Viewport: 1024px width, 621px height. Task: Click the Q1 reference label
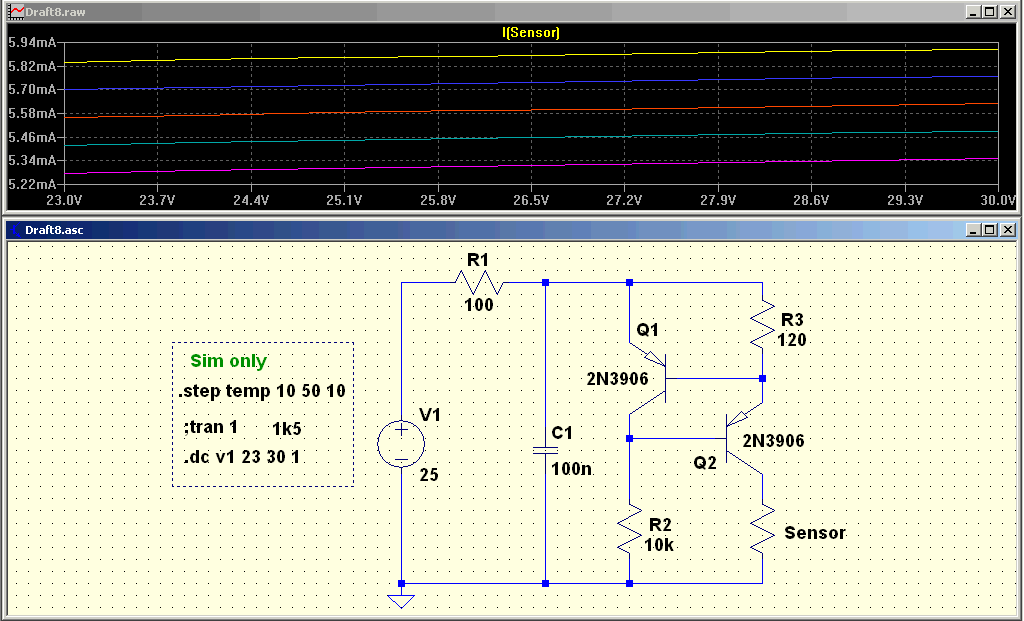coord(647,330)
